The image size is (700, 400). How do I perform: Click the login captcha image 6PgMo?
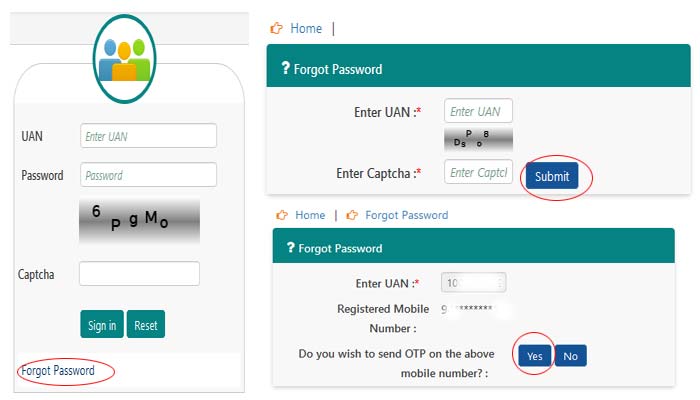click(139, 221)
